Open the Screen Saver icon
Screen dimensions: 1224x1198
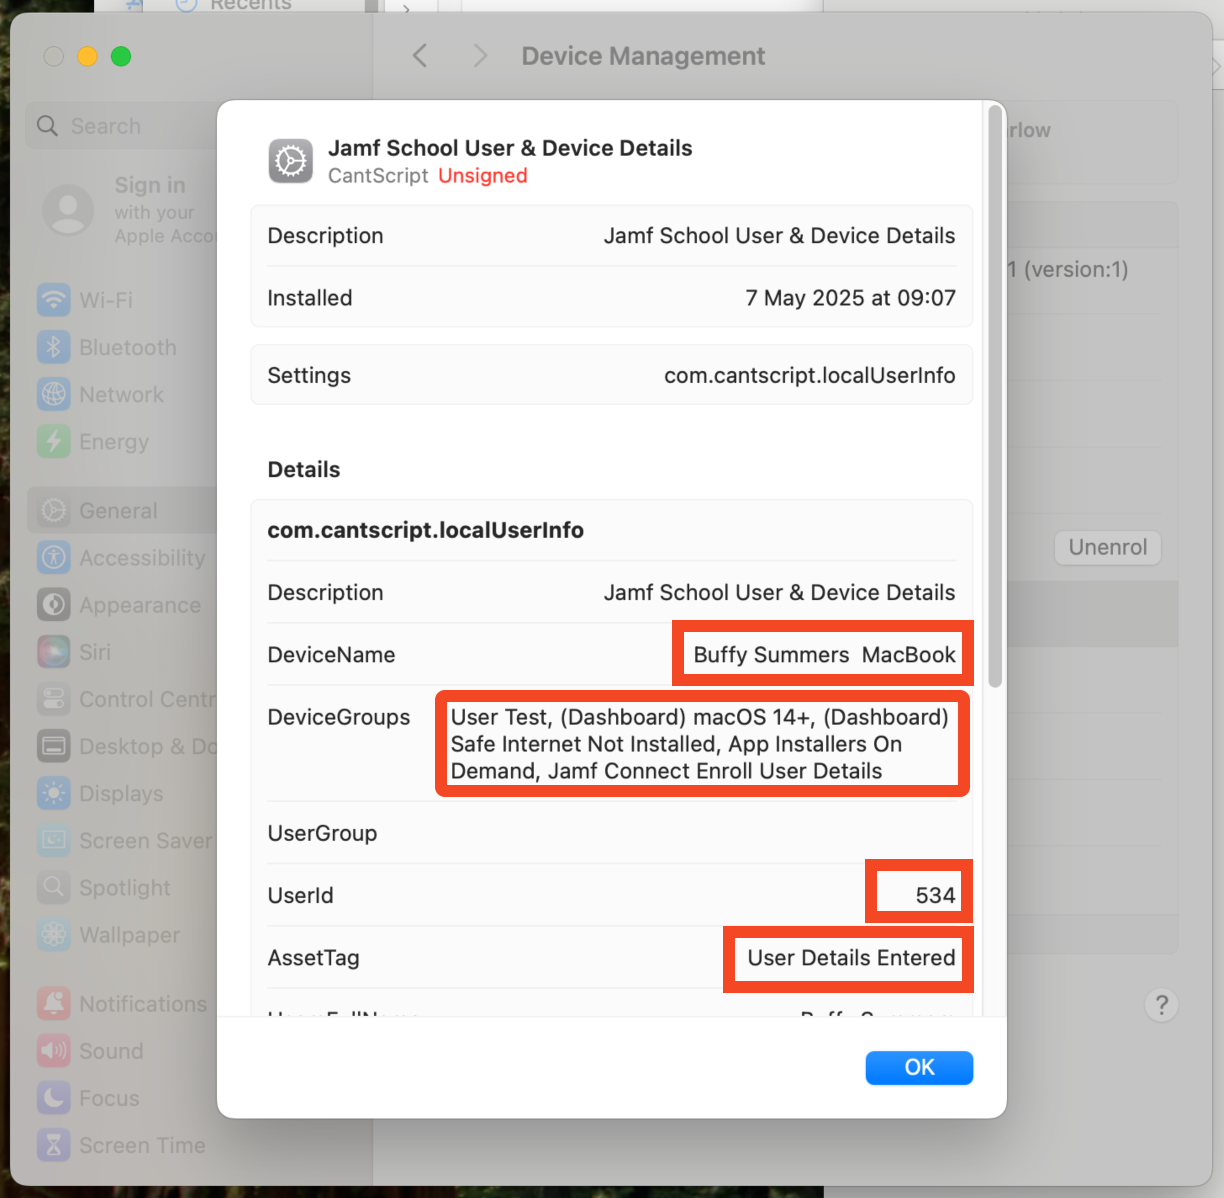[x=54, y=841]
